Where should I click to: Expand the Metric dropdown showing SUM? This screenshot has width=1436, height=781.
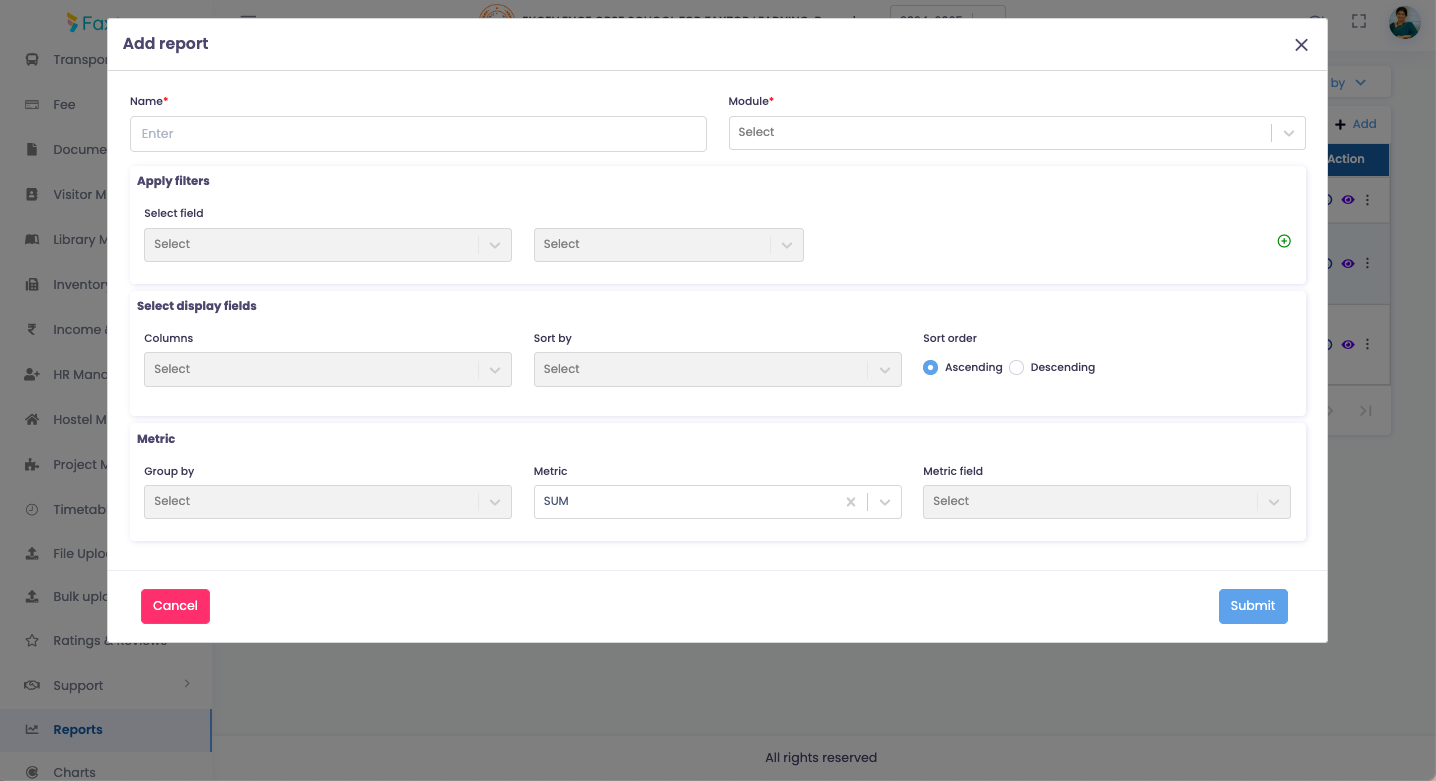tap(885, 502)
